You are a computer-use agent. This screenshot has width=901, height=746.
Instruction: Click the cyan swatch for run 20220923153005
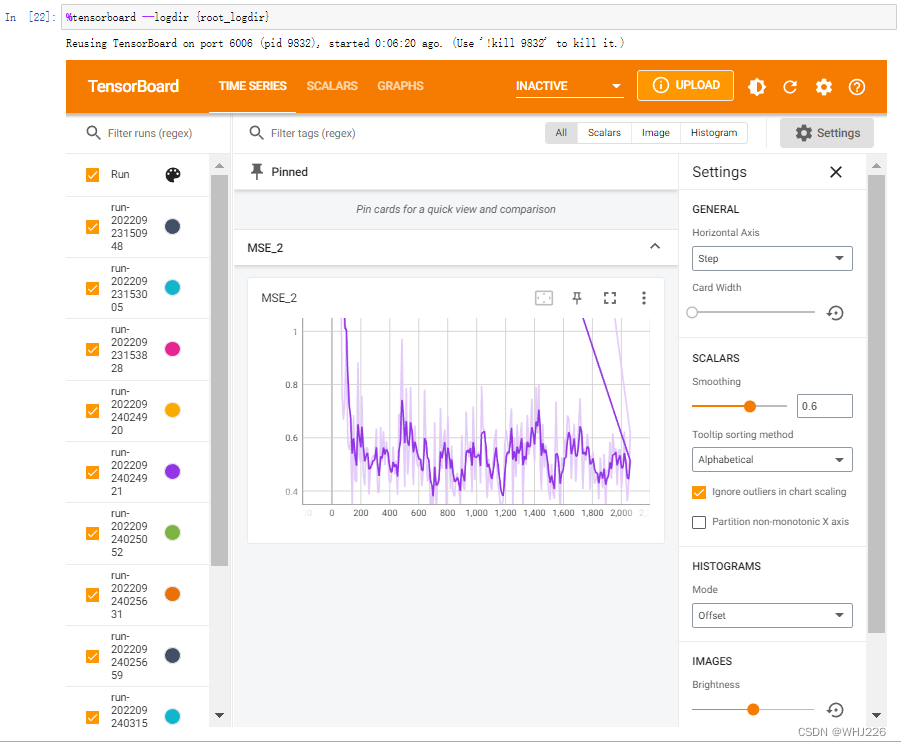[172, 287]
